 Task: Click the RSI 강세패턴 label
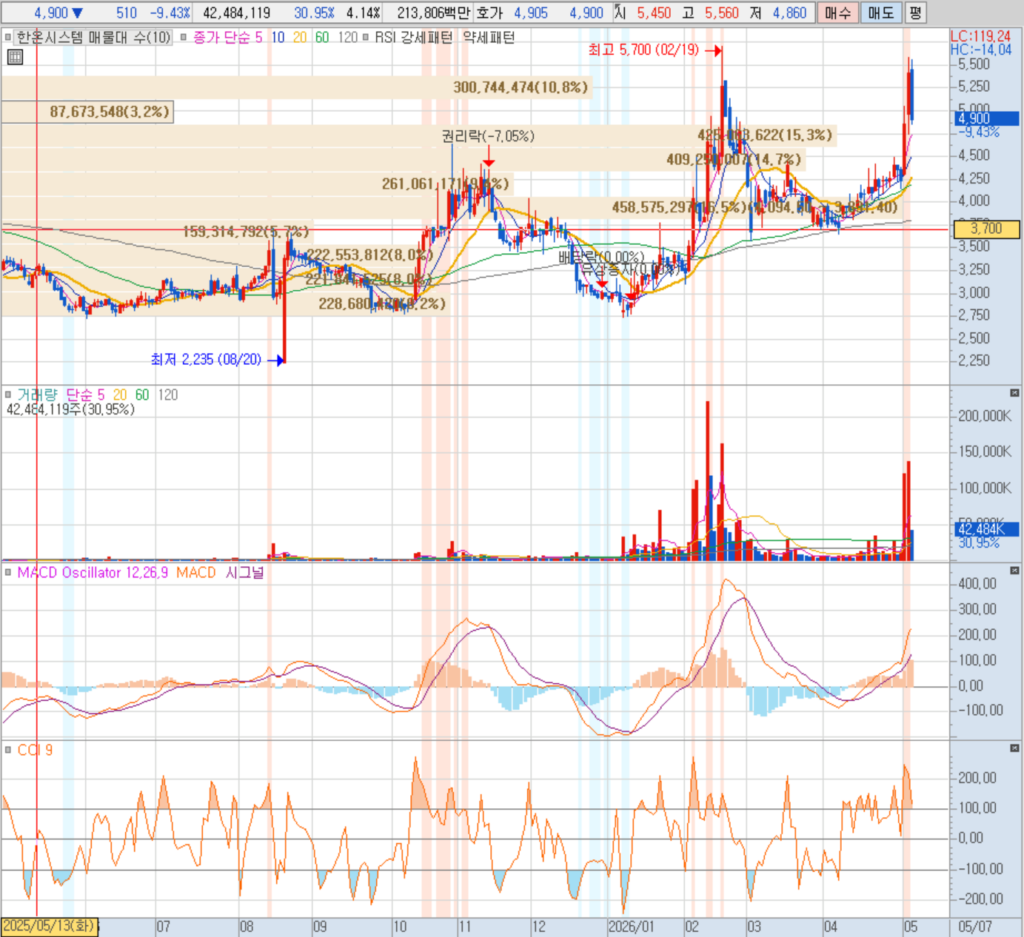[x=413, y=38]
